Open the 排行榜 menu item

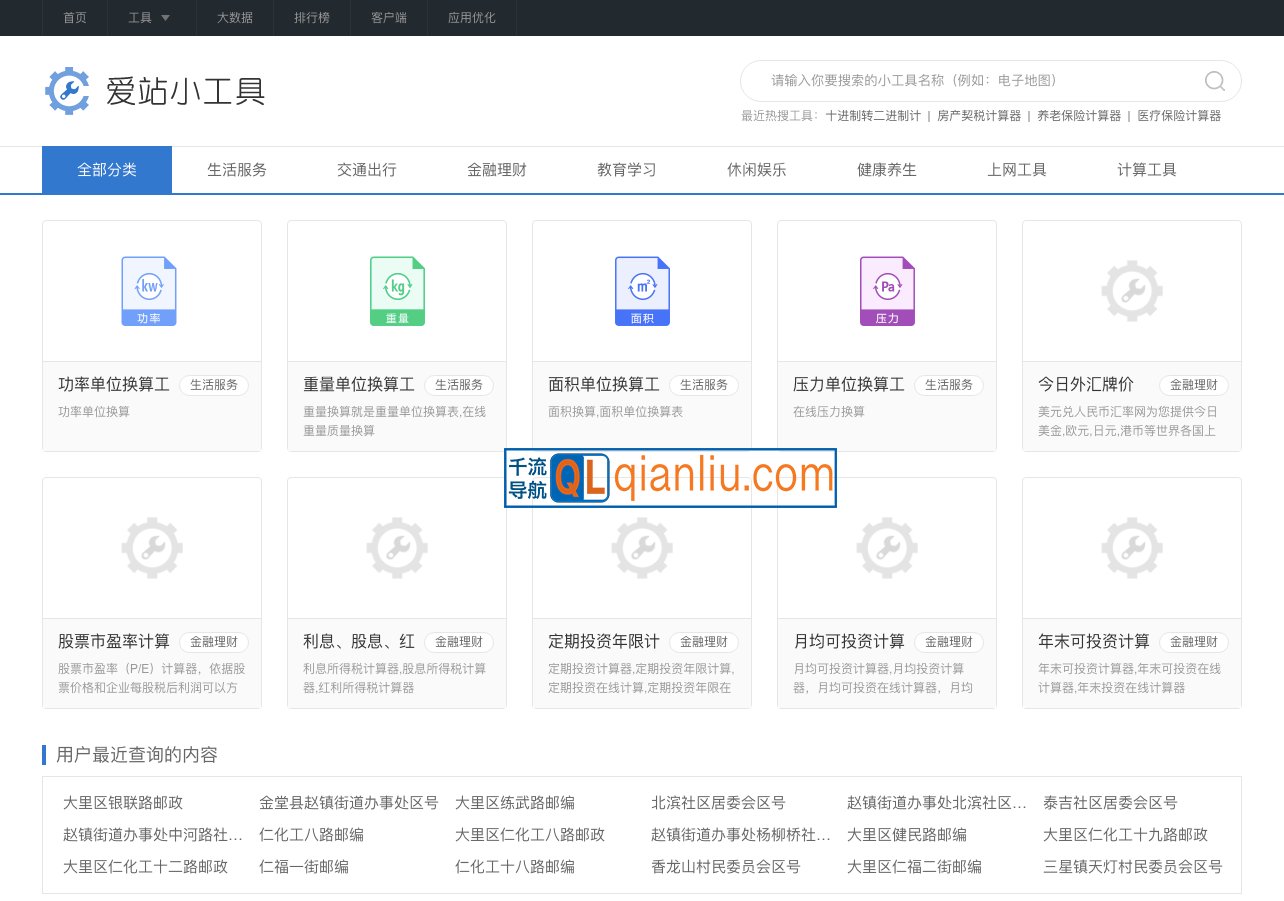coord(311,18)
